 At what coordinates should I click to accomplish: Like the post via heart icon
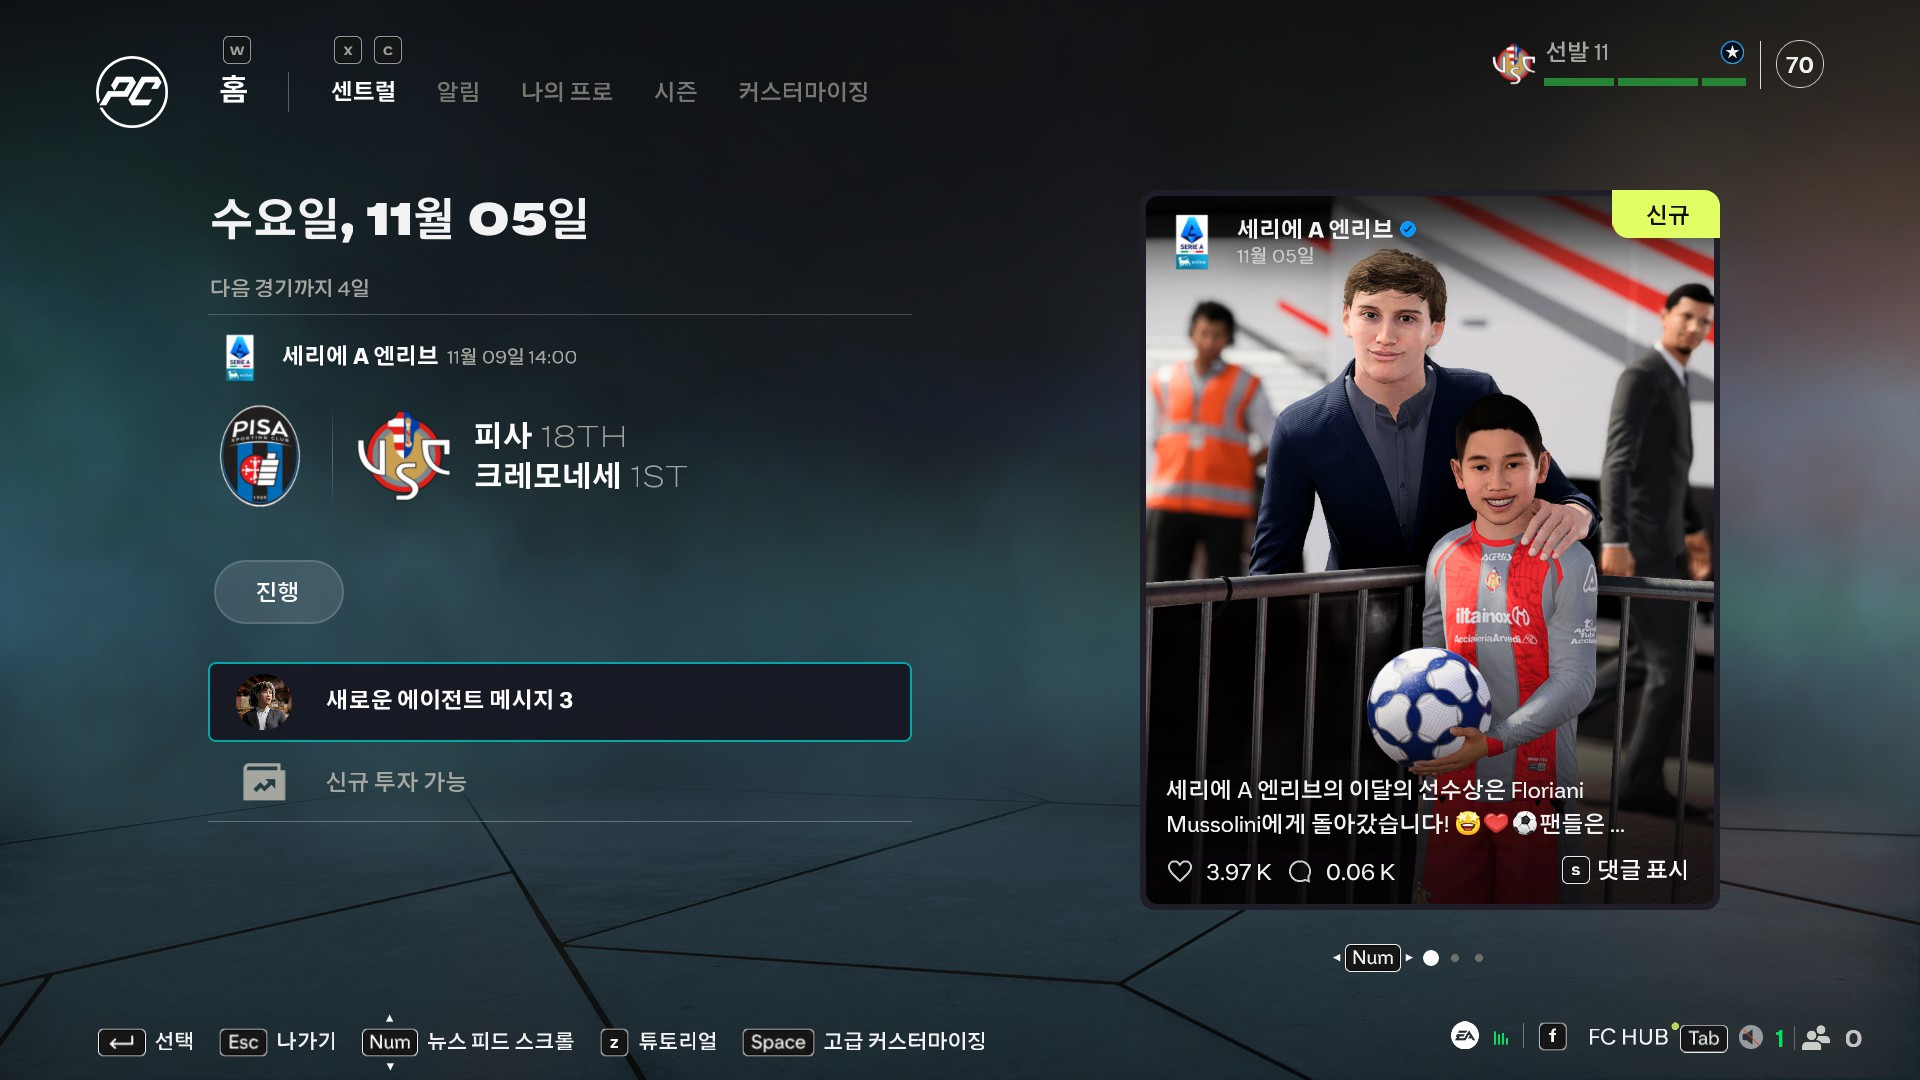pyautogui.click(x=1180, y=871)
